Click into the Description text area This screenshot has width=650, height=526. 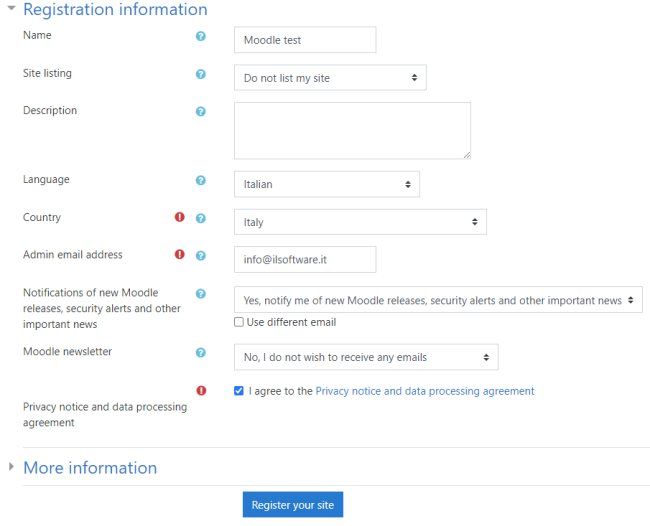[x=352, y=130]
